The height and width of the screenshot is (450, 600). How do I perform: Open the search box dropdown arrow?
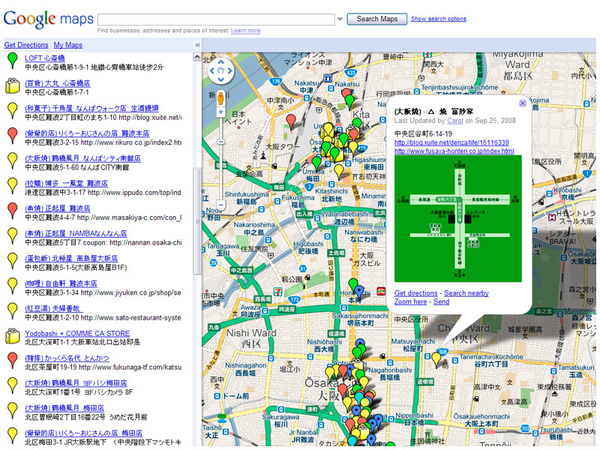coord(340,19)
